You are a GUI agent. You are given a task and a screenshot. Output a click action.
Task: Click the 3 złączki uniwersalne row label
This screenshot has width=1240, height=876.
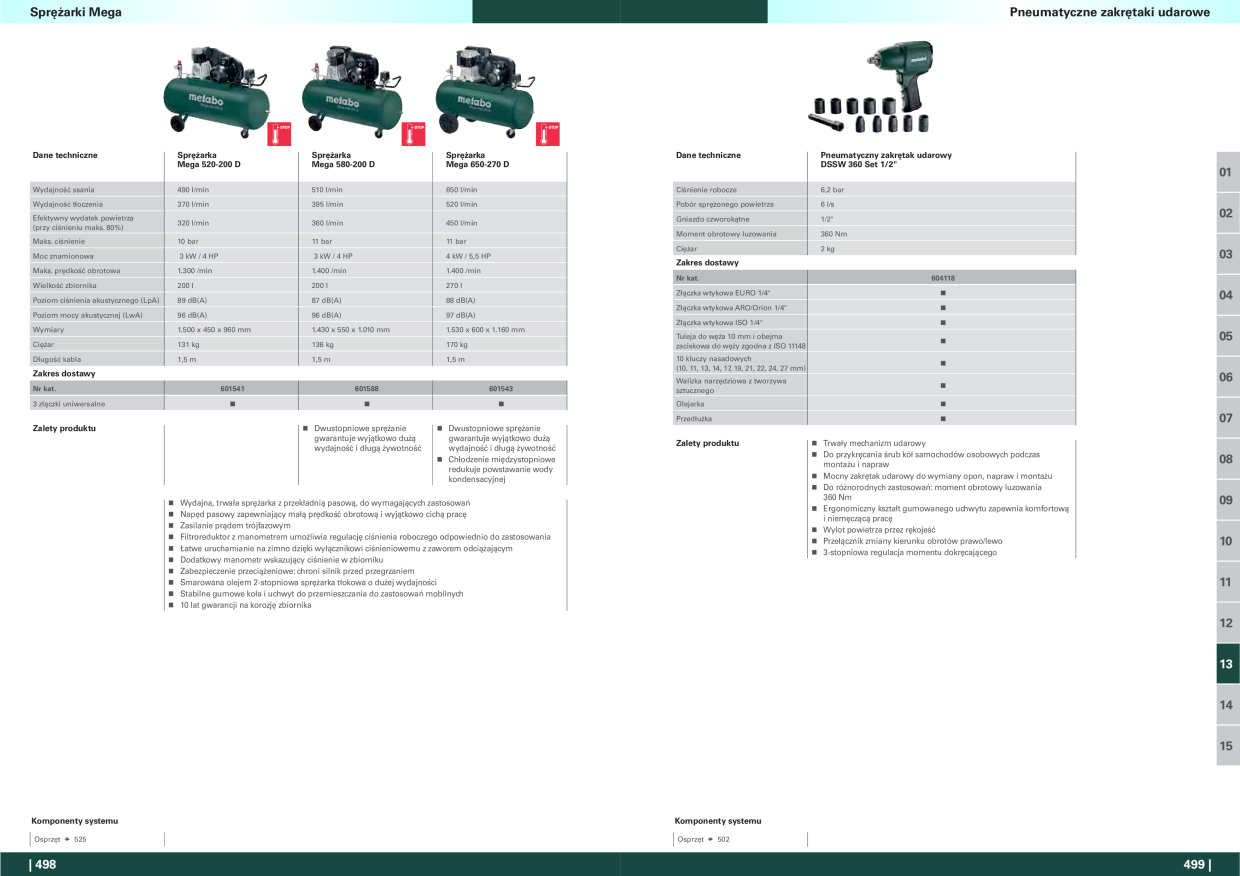(68, 404)
